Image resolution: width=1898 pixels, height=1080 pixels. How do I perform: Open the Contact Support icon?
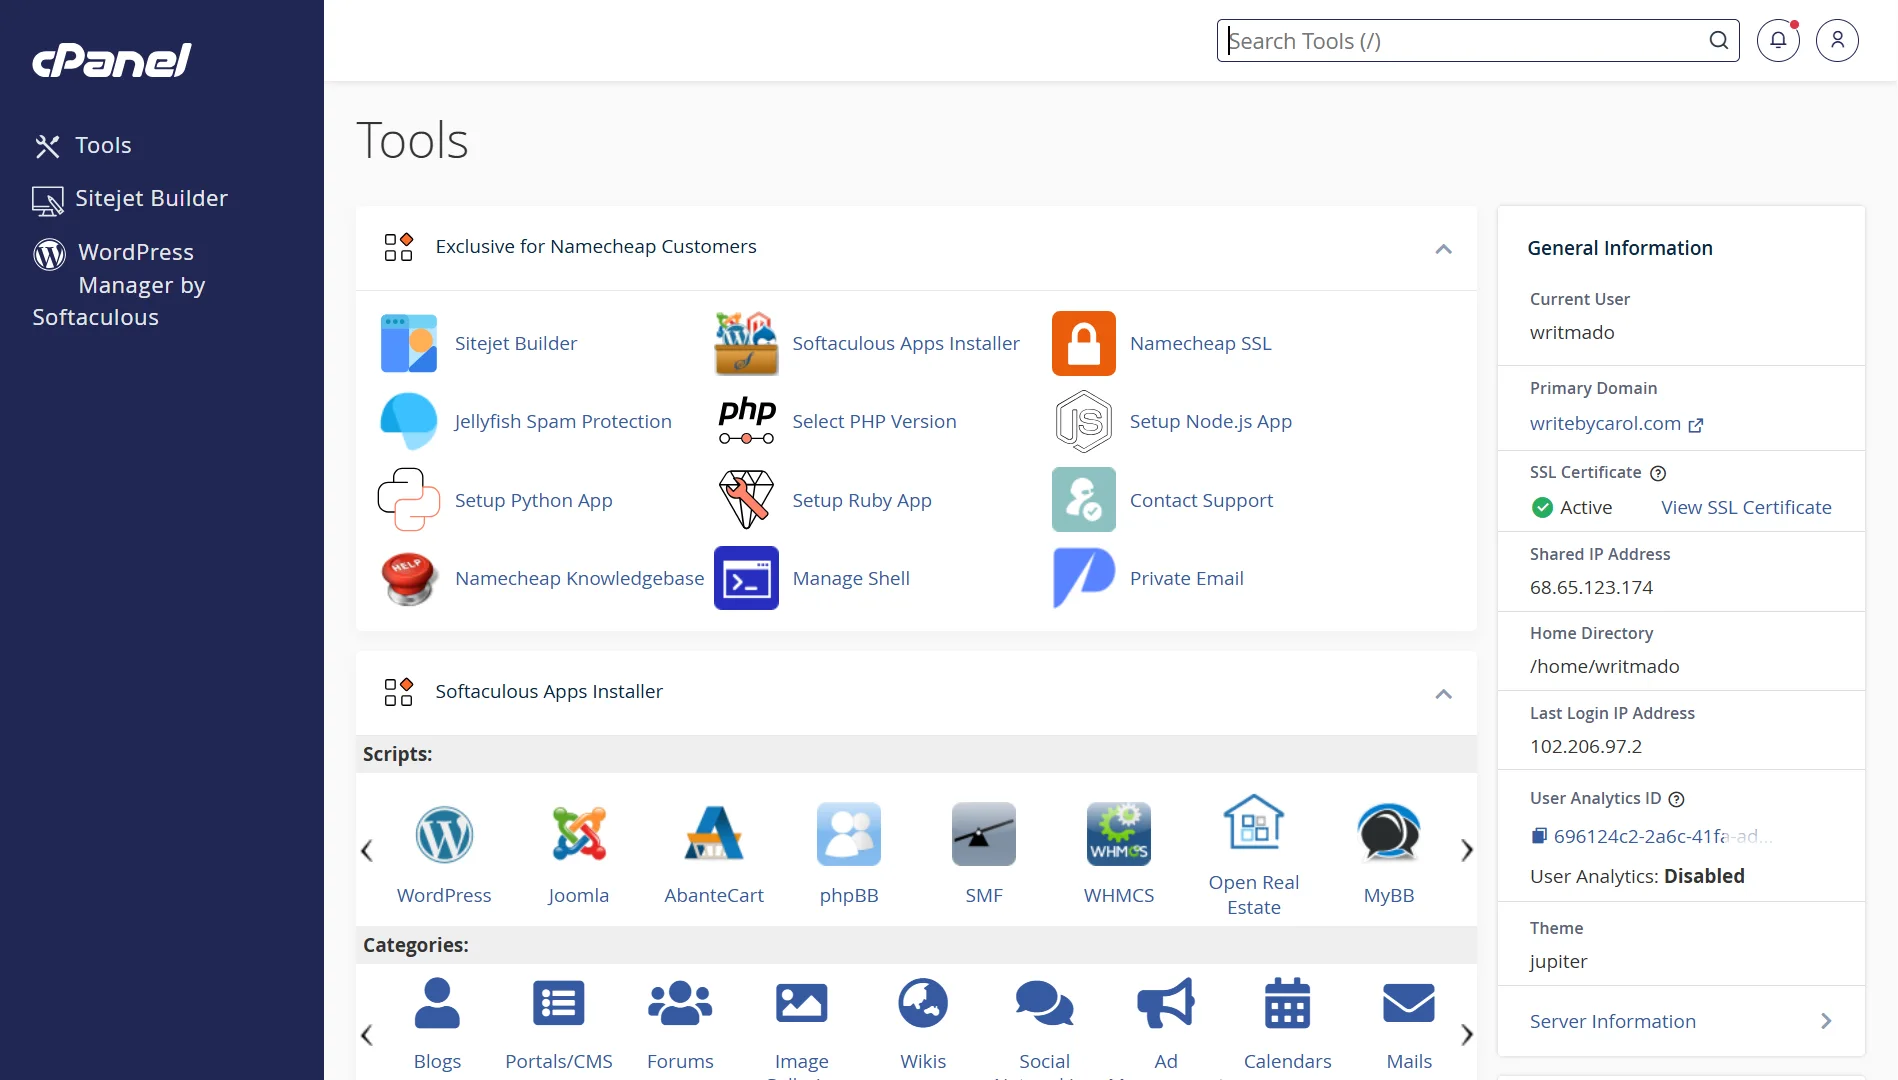coord(1084,499)
